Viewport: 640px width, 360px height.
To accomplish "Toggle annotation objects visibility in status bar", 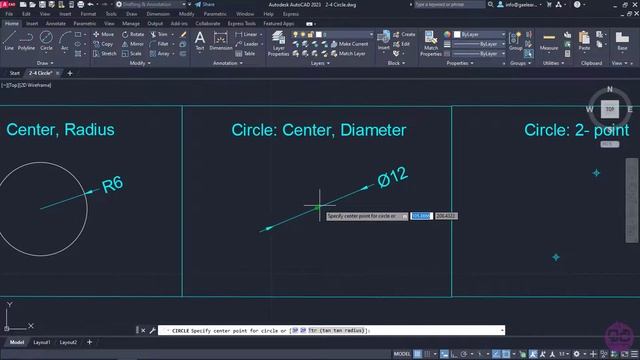I will tap(533, 354).
